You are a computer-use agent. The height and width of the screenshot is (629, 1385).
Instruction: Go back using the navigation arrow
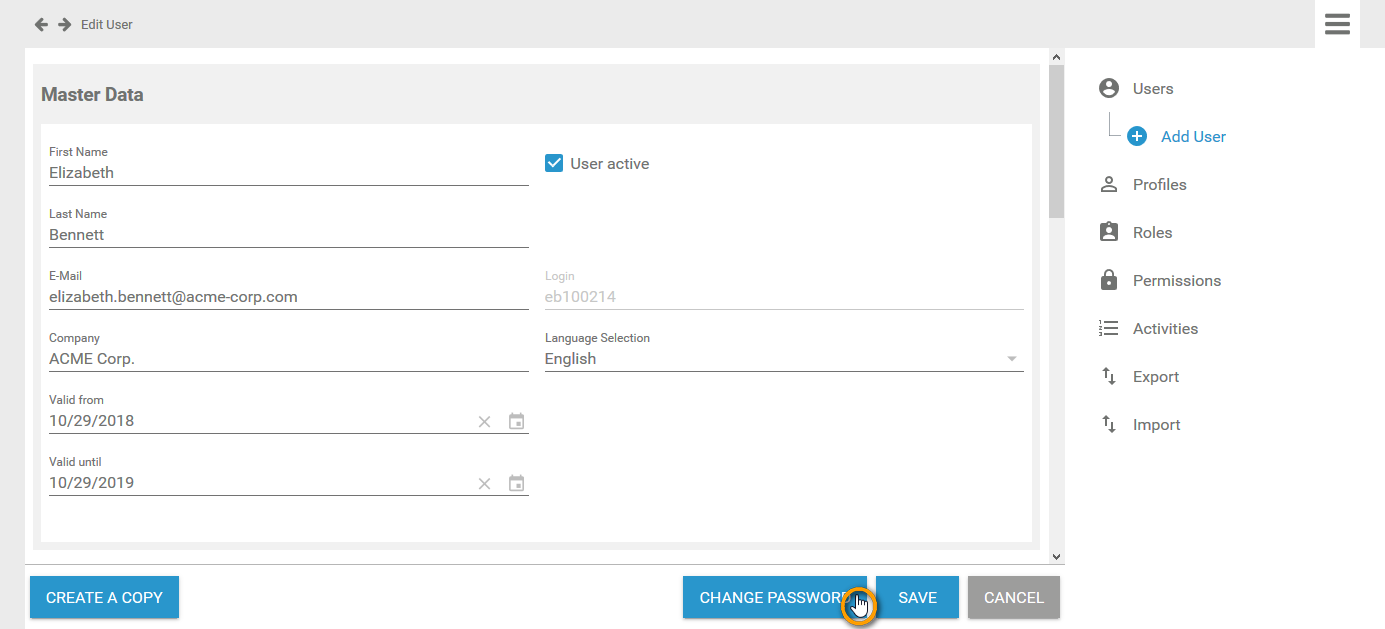[40, 23]
